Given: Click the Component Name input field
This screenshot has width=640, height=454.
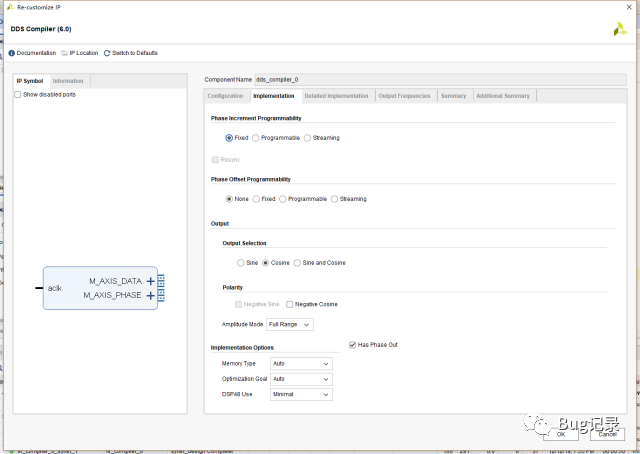Looking at the screenshot, I should 440,80.
